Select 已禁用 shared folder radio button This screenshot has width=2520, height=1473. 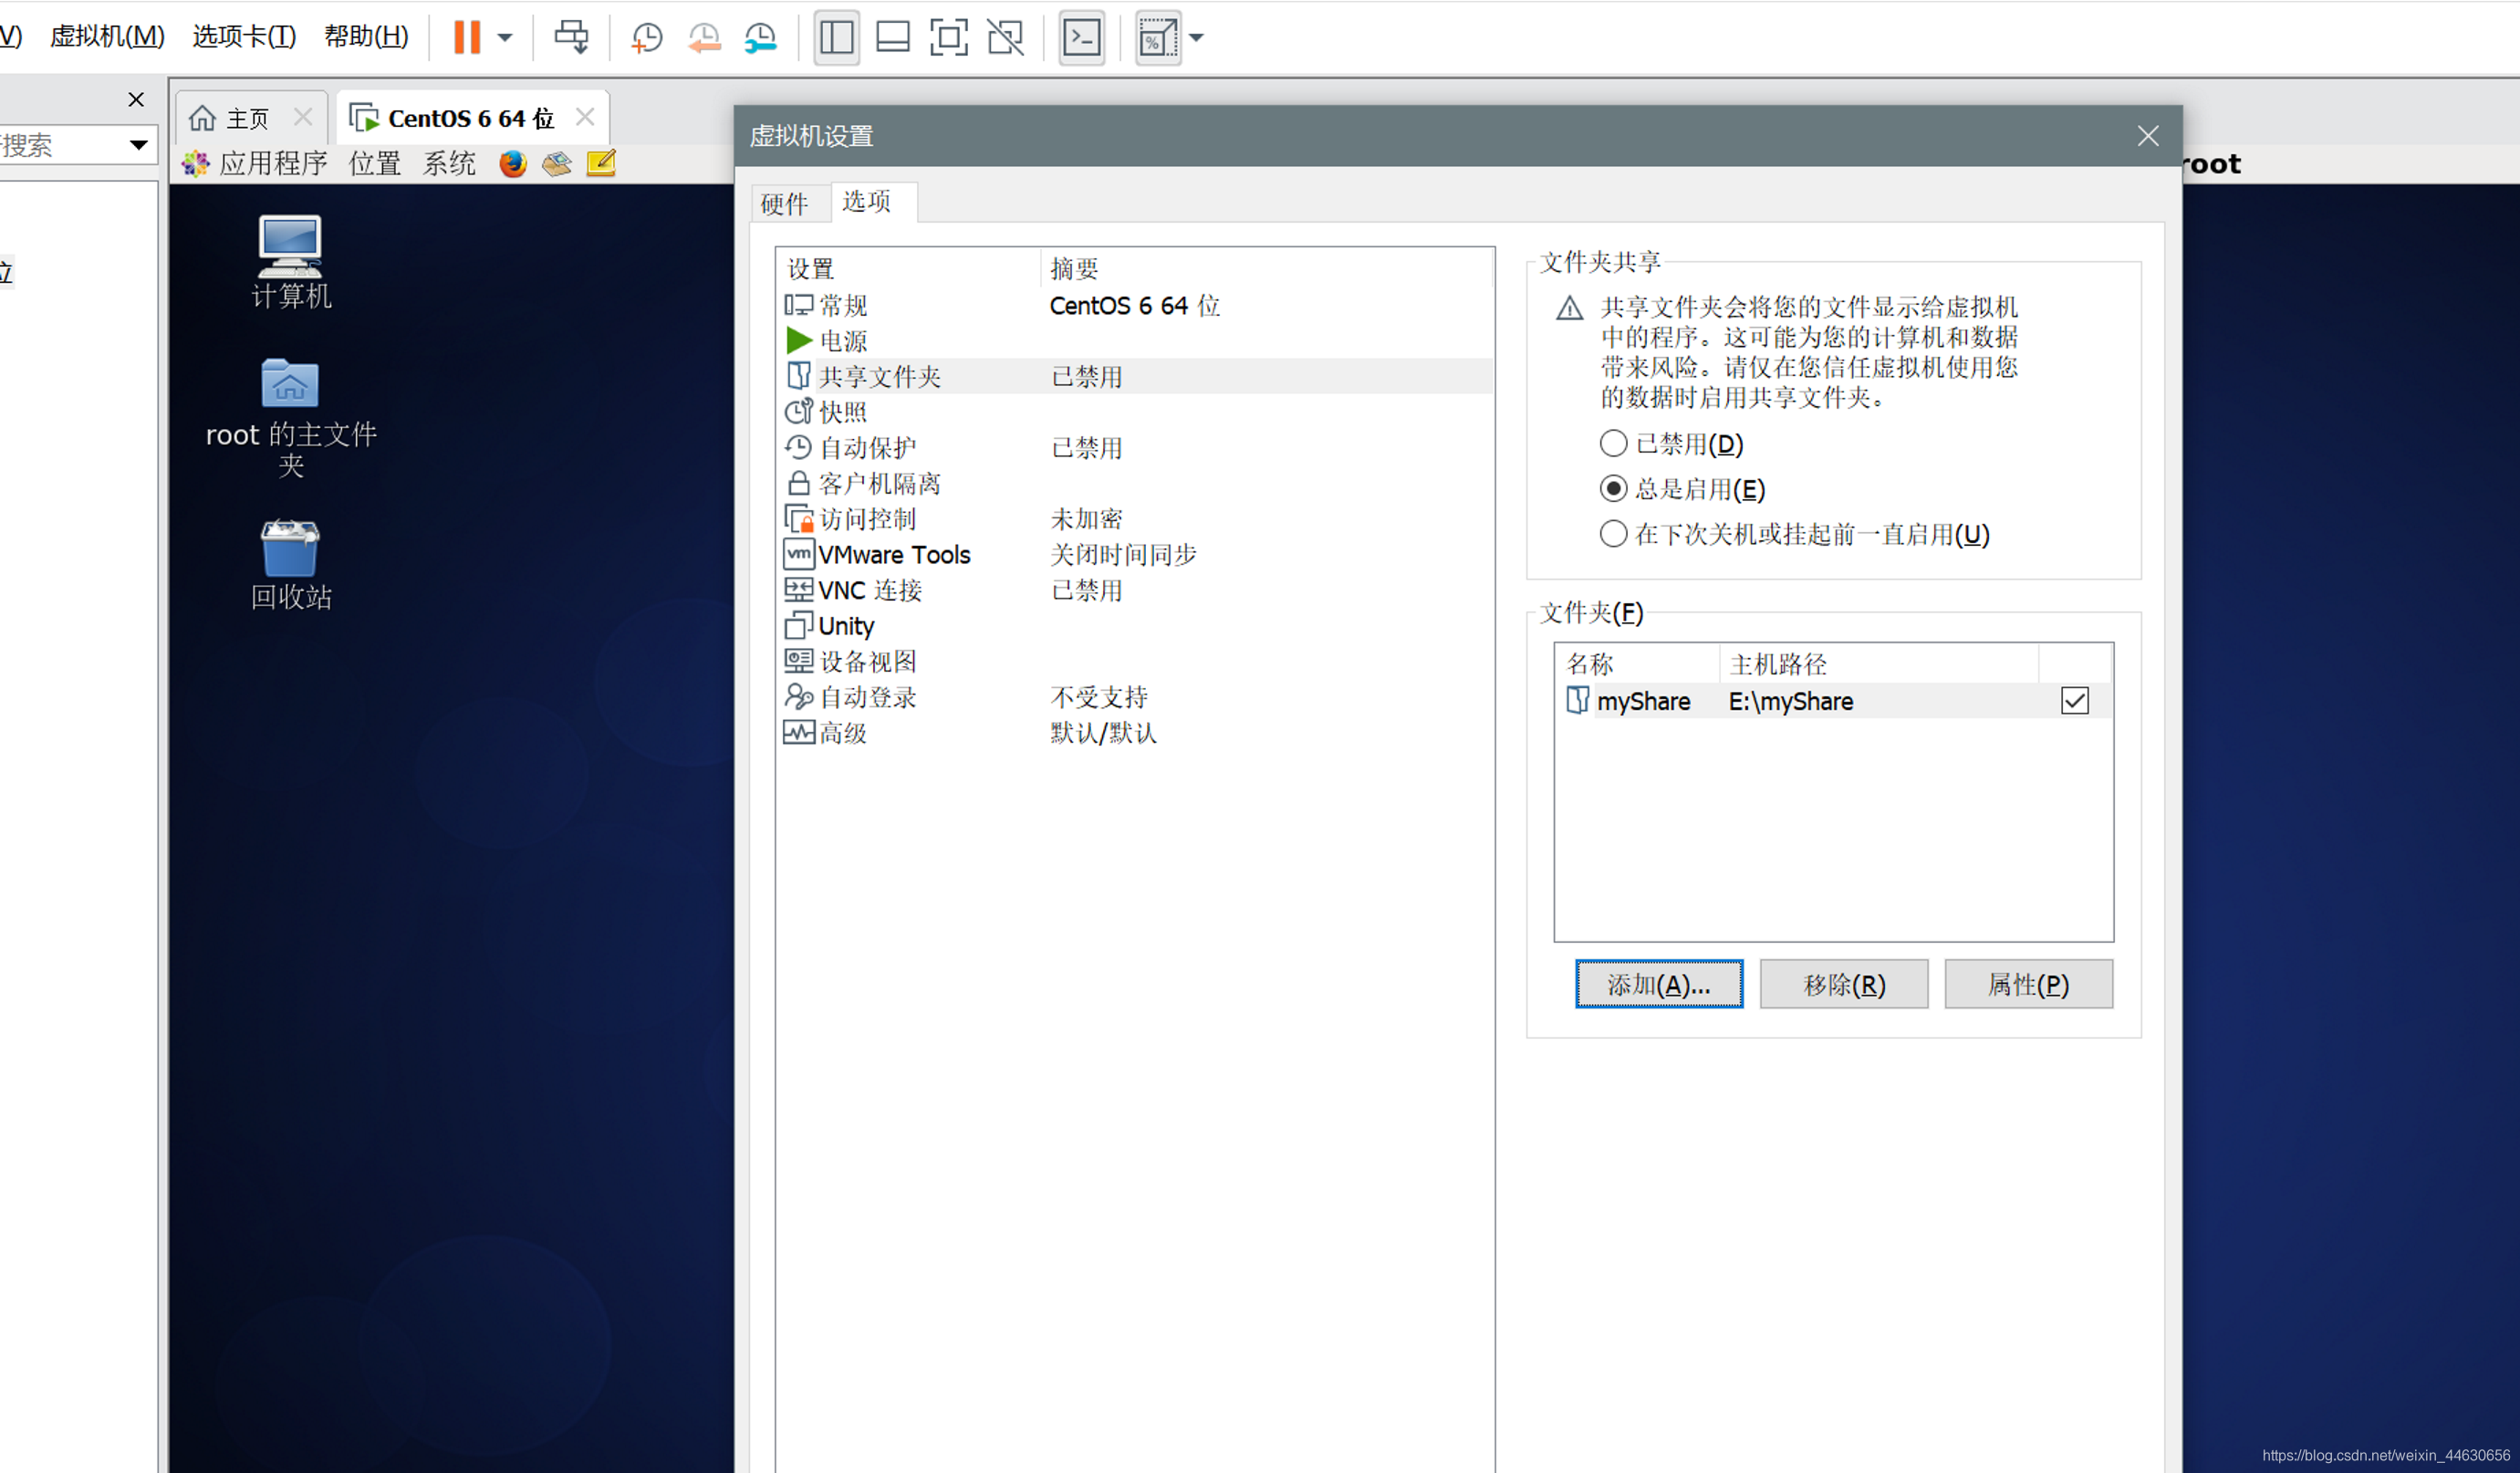point(1612,444)
